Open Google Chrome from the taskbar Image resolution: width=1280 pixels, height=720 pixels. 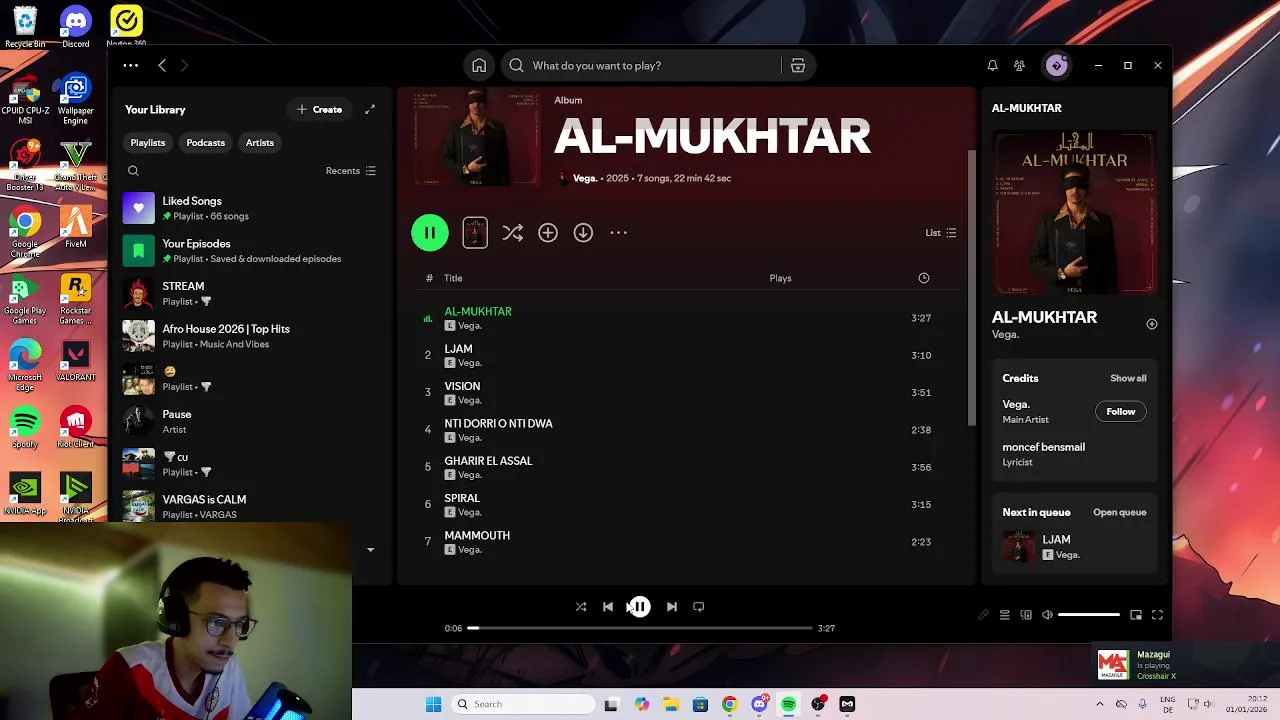pyautogui.click(x=729, y=704)
